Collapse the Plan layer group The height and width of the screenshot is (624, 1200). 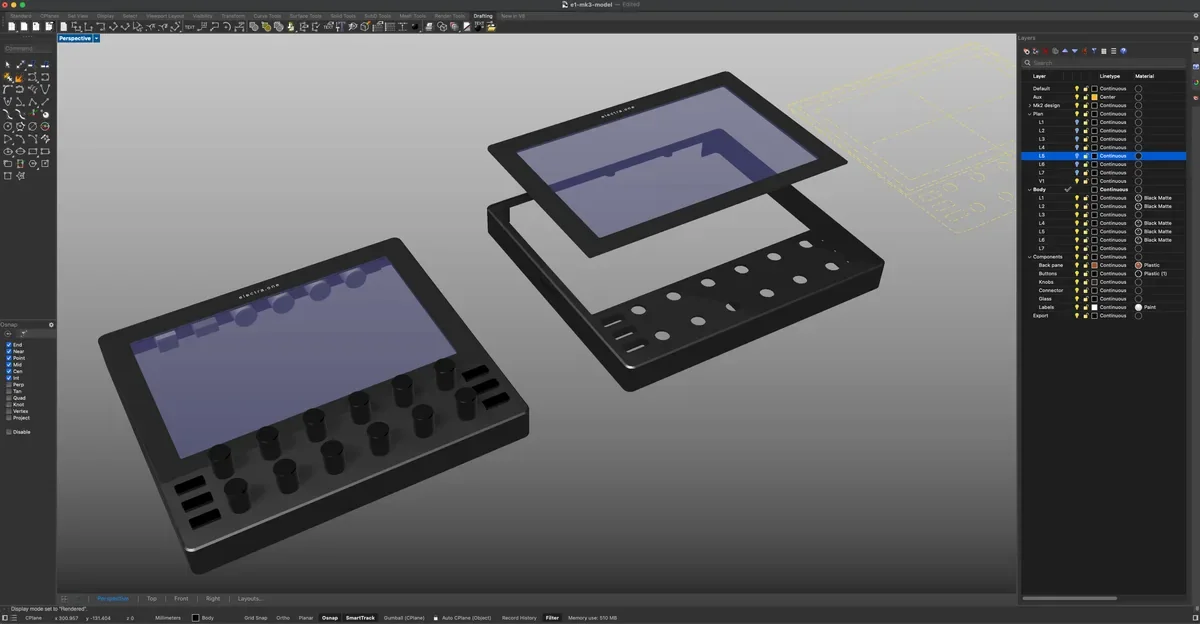[1029, 114]
